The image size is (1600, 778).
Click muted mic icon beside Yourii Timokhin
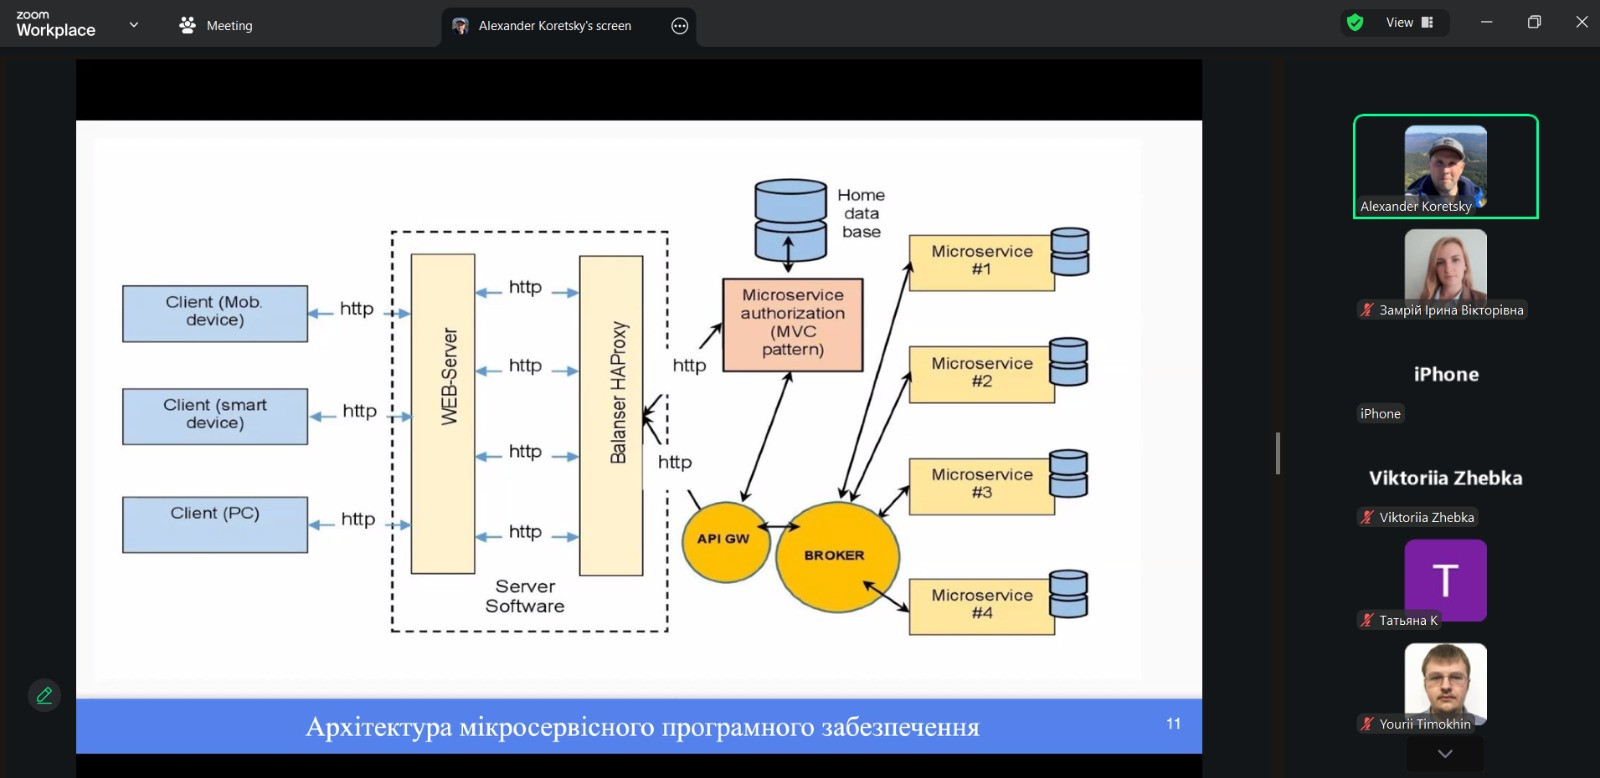click(1367, 724)
